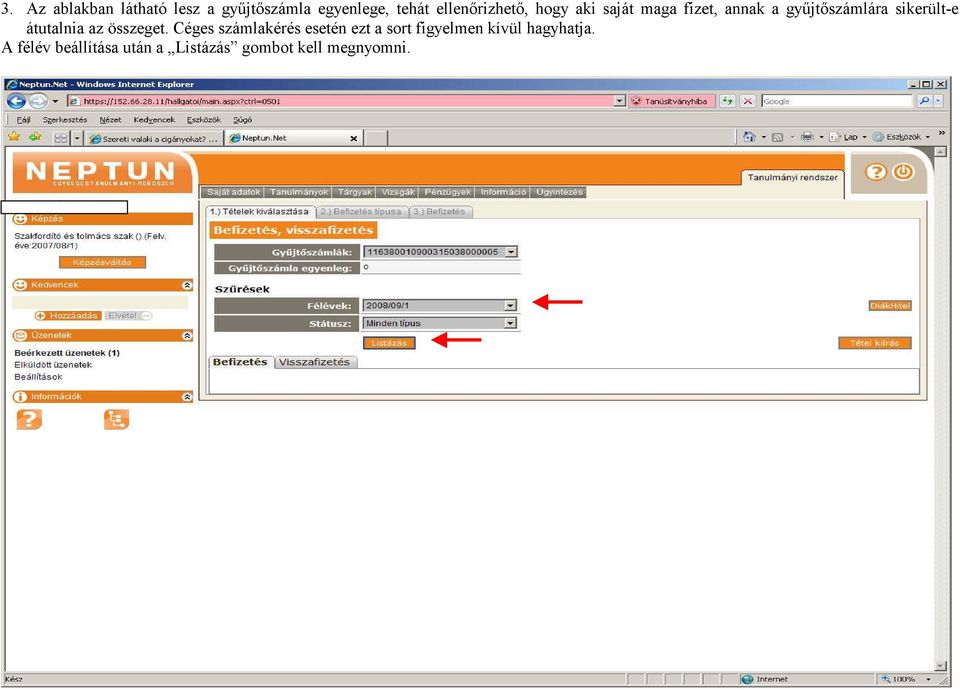Open the Saját adatok Neptun menu
Viewport: 960px width, 690px height.
coord(234,192)
